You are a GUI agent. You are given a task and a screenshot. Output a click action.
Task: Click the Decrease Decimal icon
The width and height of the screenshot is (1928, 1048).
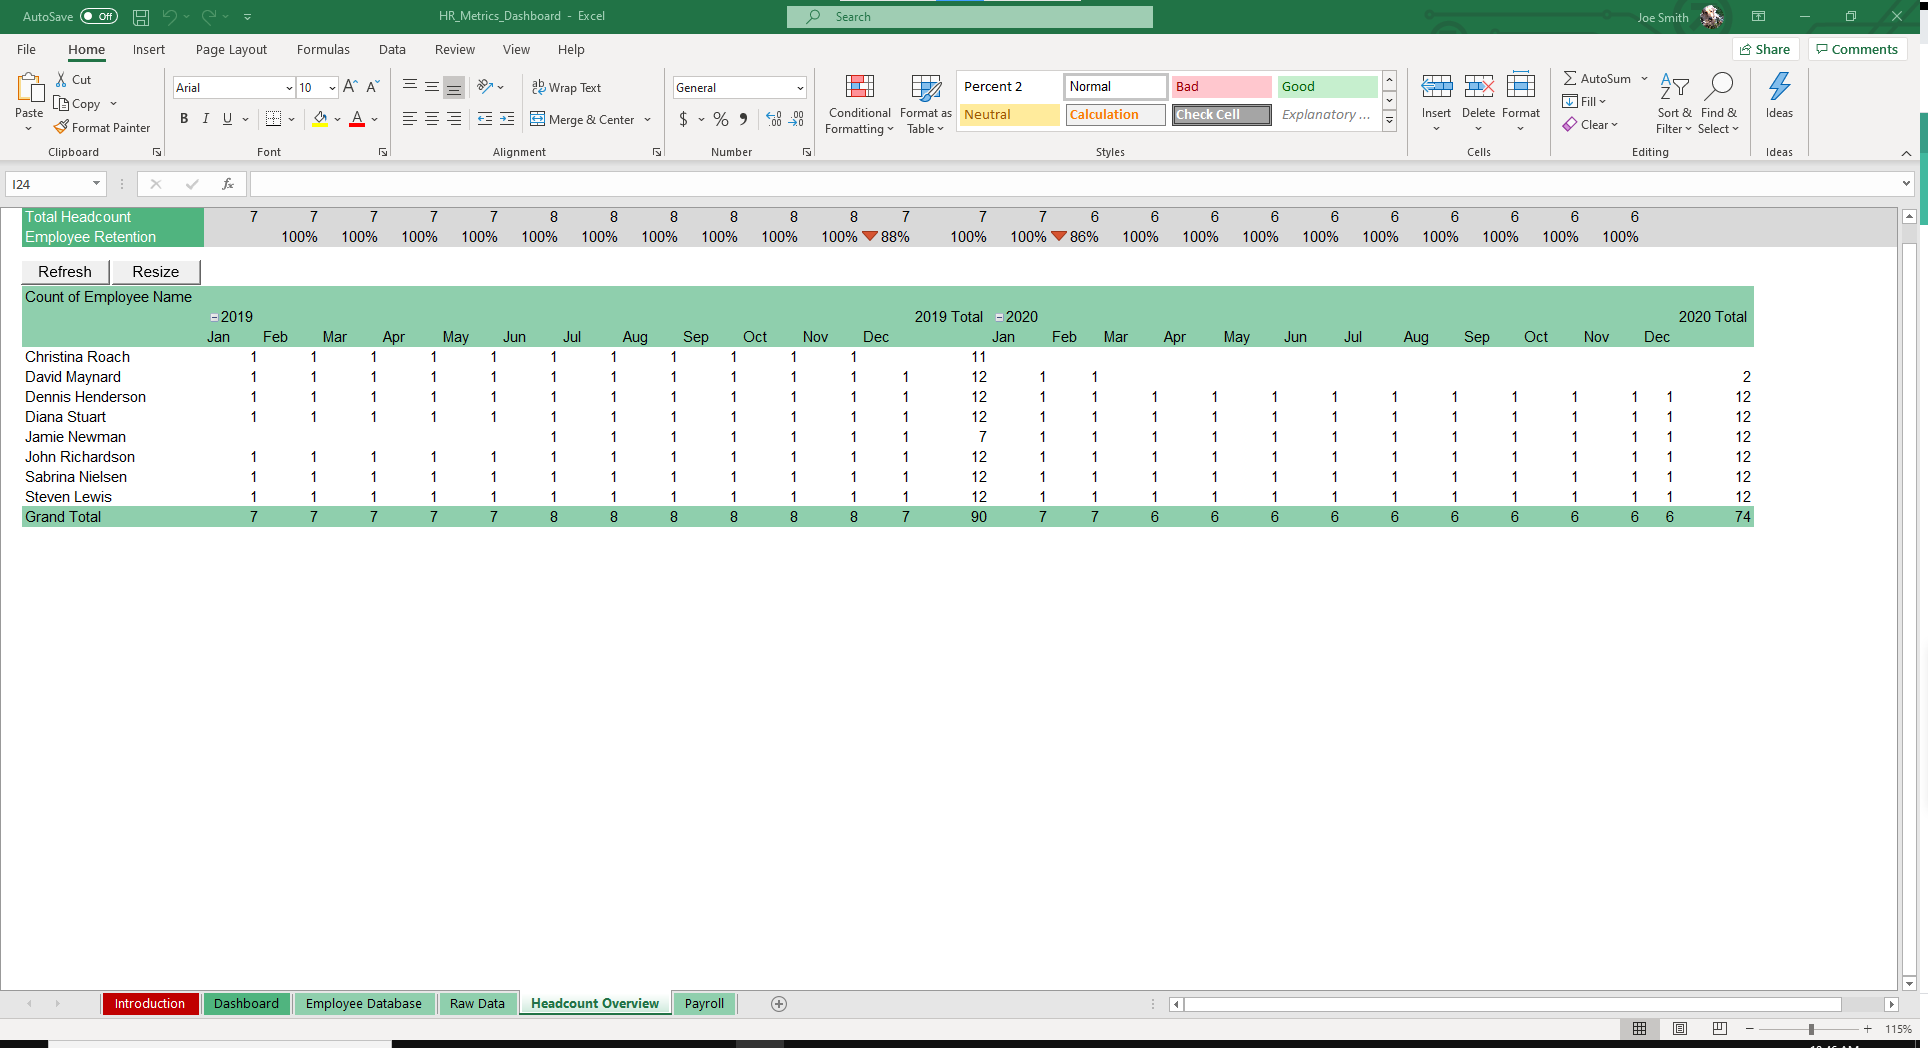[796, 119]
